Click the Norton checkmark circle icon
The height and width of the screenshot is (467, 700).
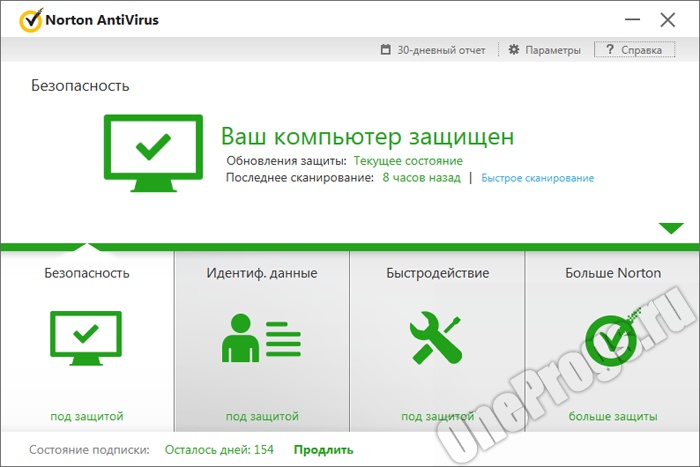(611, 340)
